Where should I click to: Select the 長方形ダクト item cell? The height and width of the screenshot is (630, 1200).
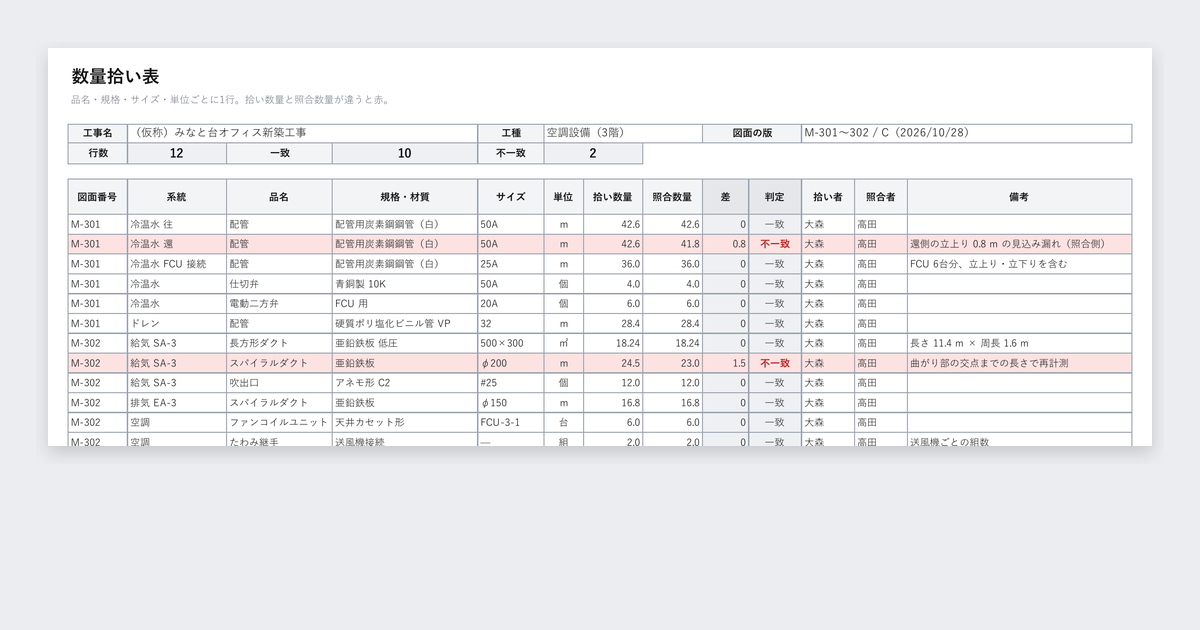[x=280, y=343]
